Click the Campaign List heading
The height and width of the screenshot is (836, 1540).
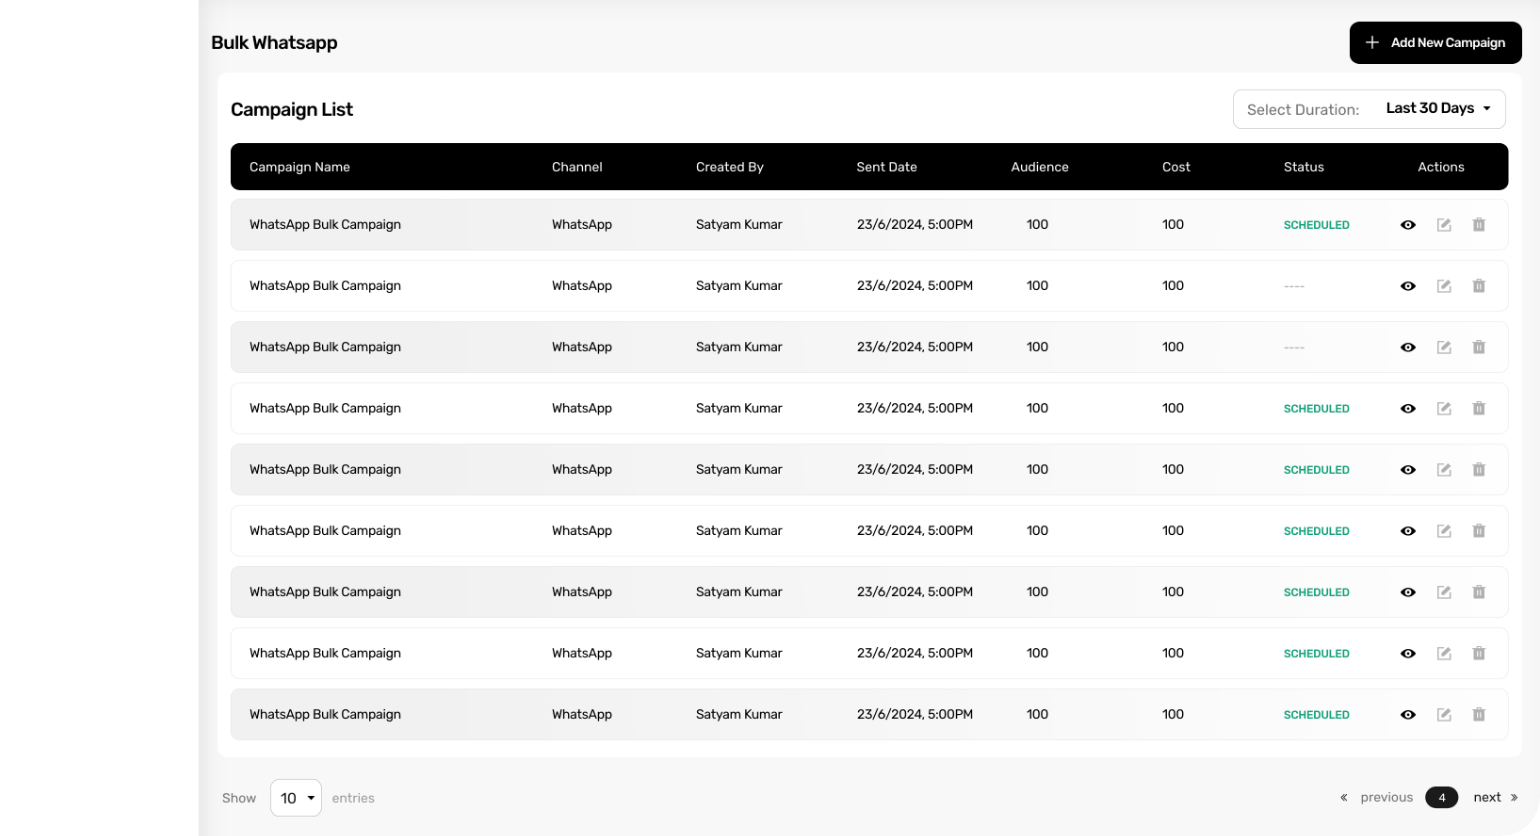coord(292,110)
